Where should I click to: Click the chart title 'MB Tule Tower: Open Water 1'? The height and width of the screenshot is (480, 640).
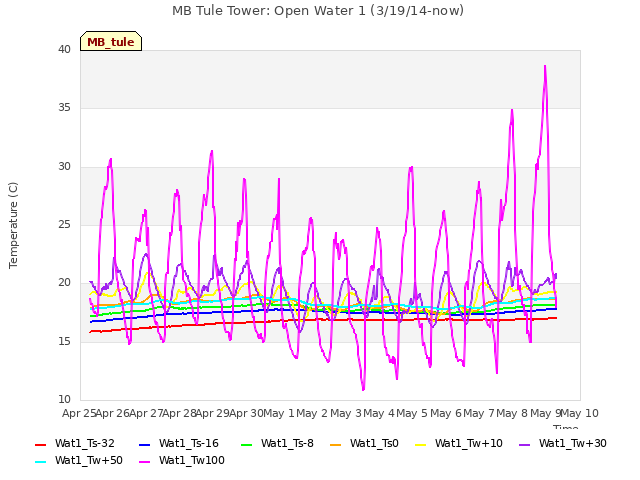tap(269, 11)
